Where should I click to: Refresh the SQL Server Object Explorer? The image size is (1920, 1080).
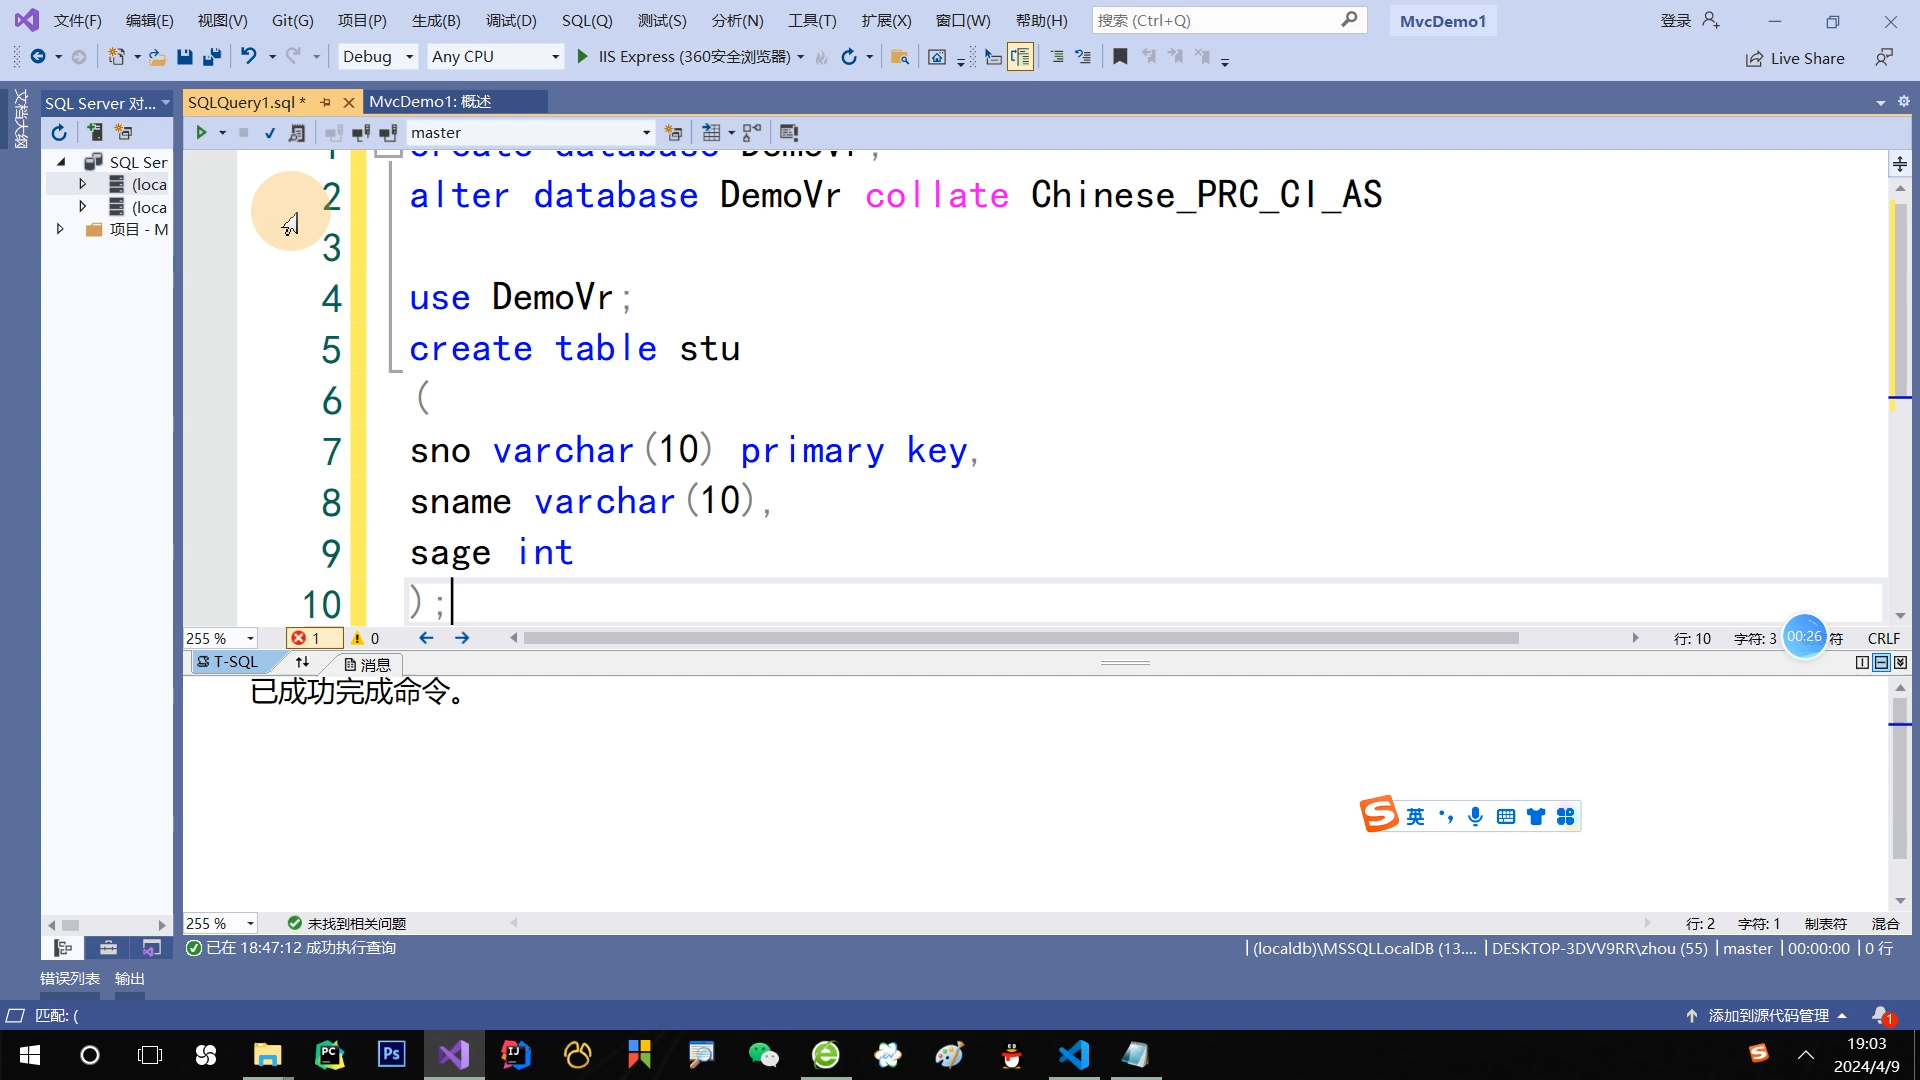coord(59,132)
